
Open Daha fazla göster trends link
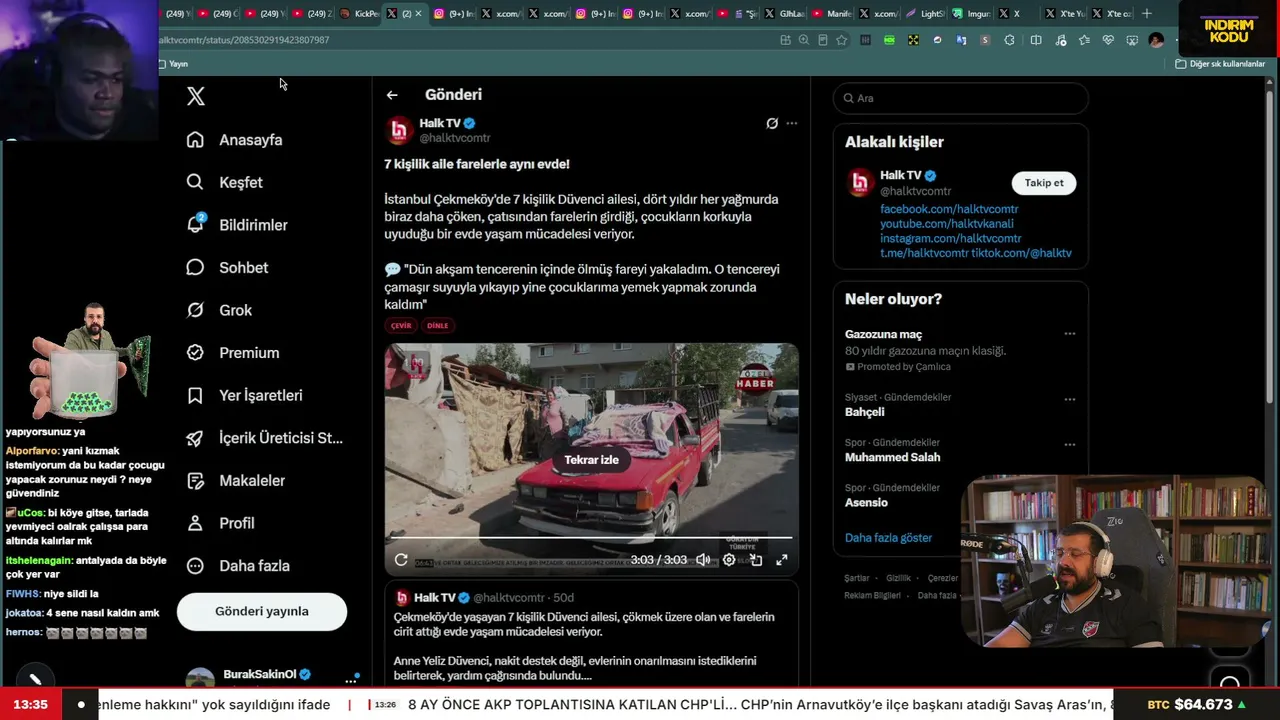coord(888,538)
